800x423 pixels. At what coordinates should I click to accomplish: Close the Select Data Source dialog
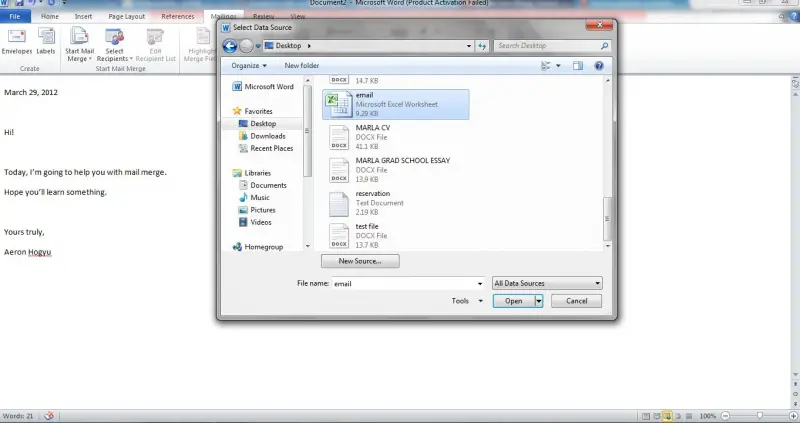pos(599,24)
